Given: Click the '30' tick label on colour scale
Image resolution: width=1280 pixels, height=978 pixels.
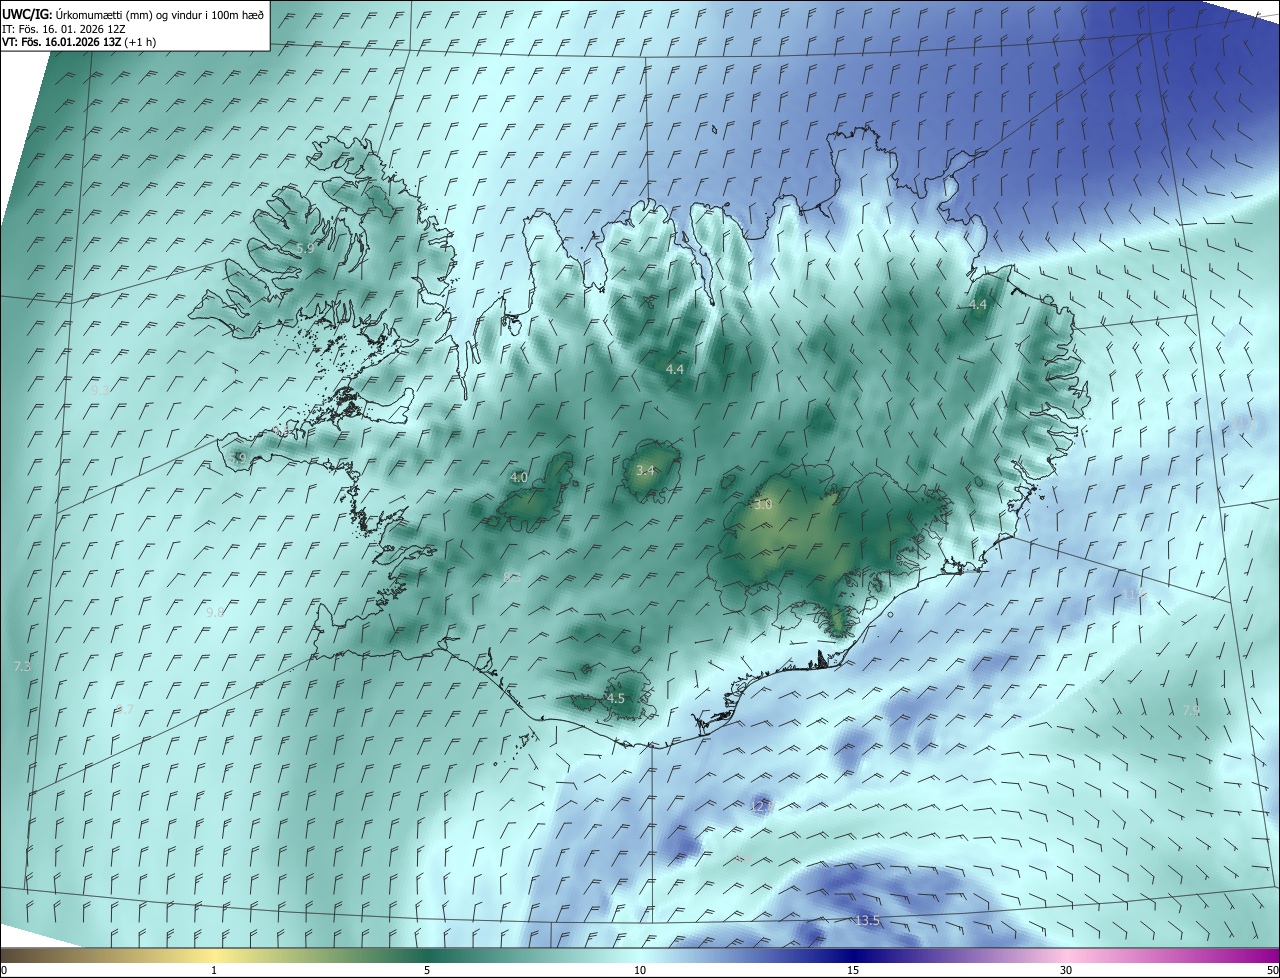Looking at the screenshot, I should point(1066,970).
